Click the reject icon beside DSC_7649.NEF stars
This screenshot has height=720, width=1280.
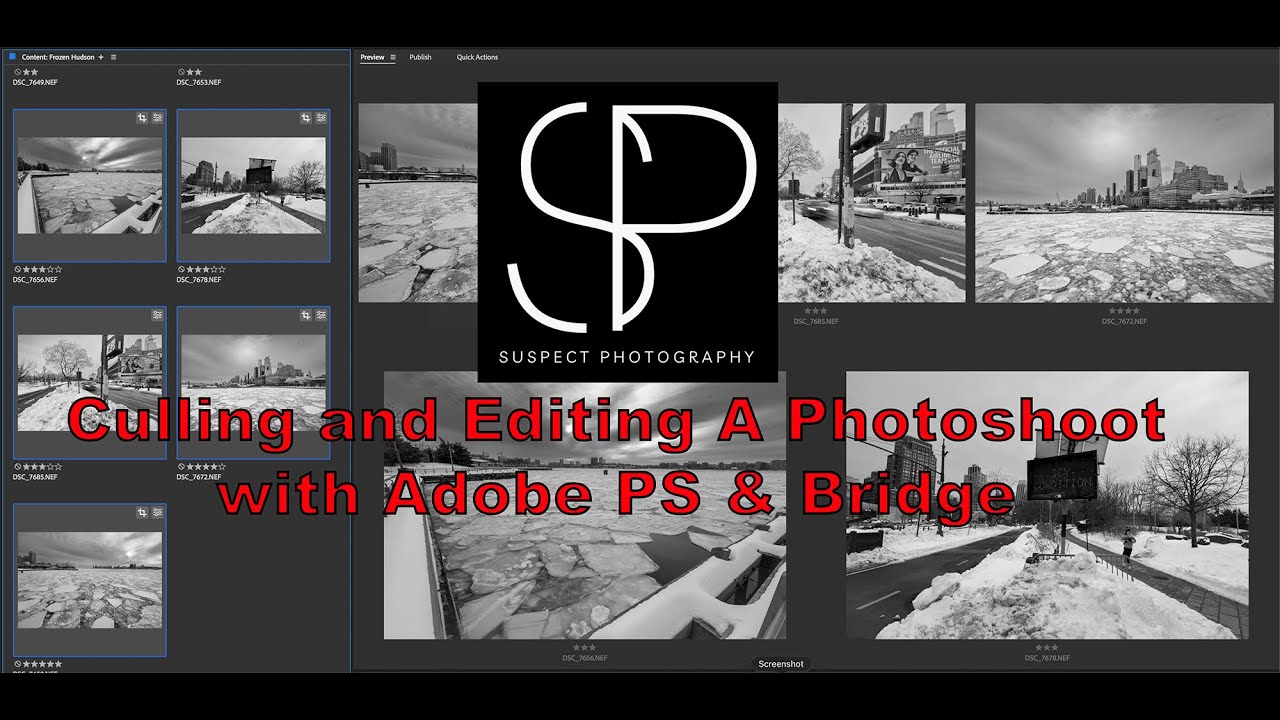coord(16,72)
